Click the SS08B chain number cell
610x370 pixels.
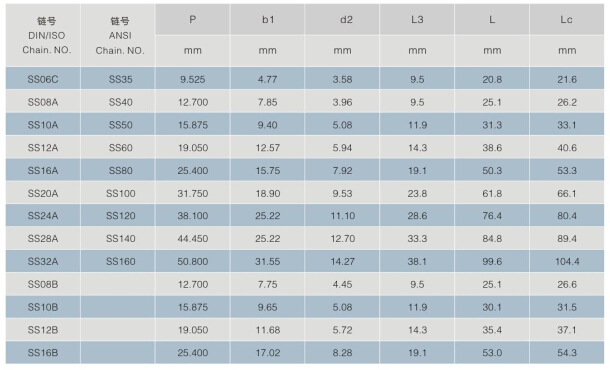point(43,284)
